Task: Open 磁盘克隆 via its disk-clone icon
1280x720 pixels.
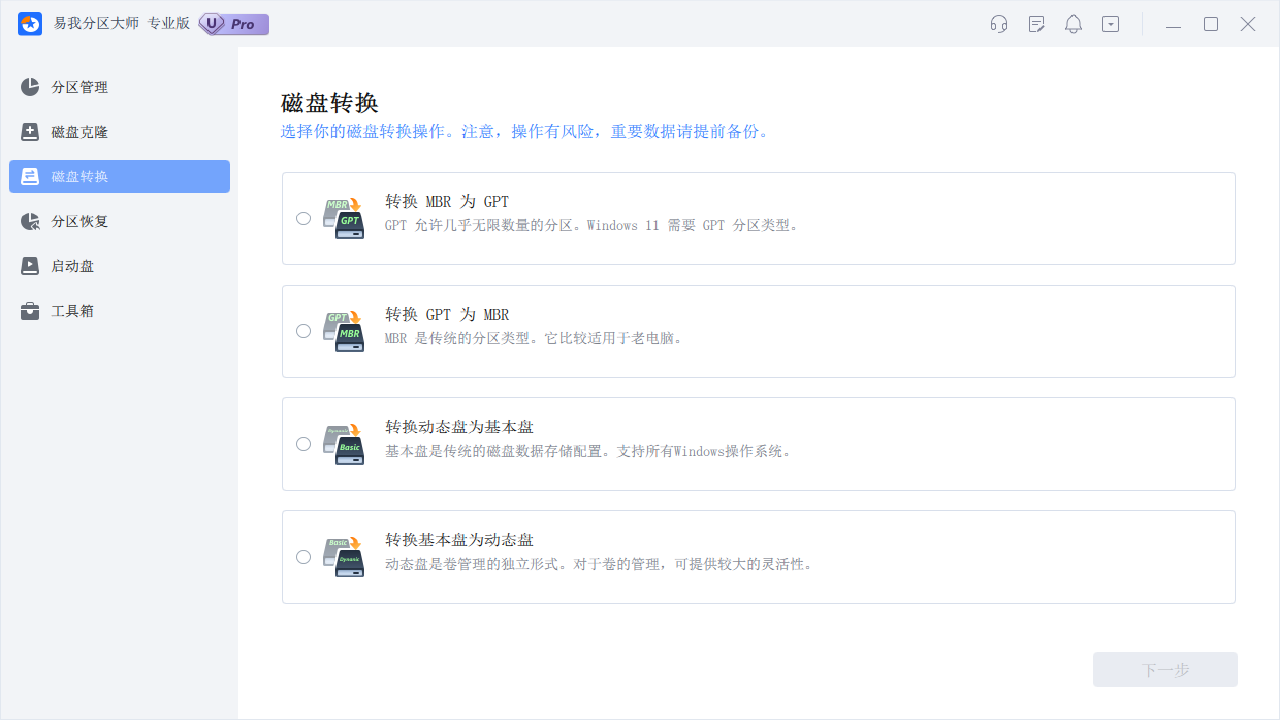Action: 30,132
